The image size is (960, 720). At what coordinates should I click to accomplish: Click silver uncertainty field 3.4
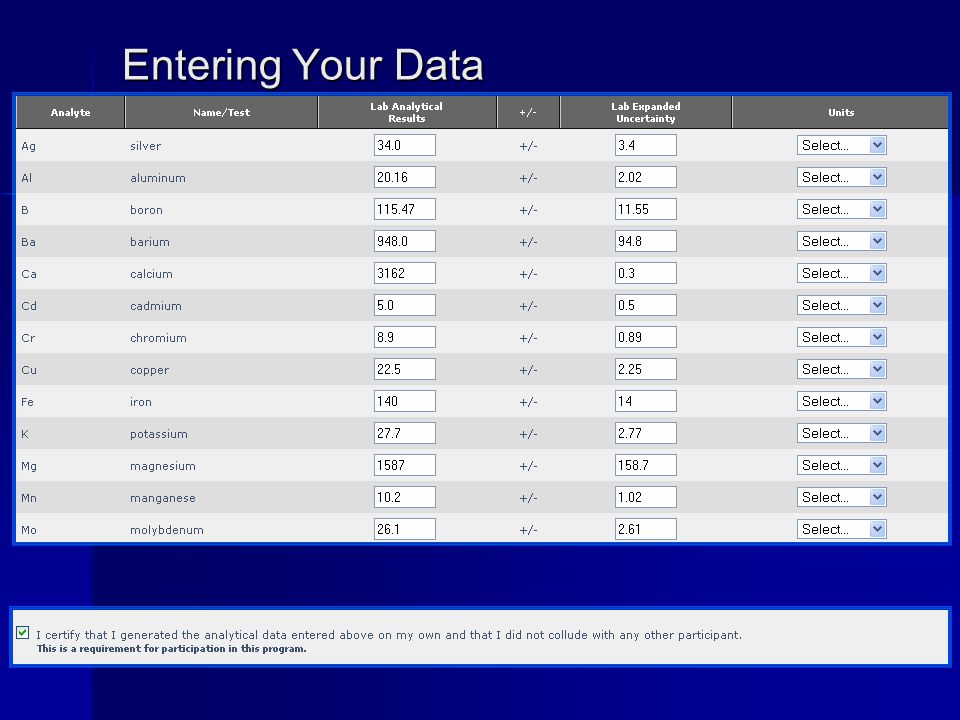click(x=646, y=145)
